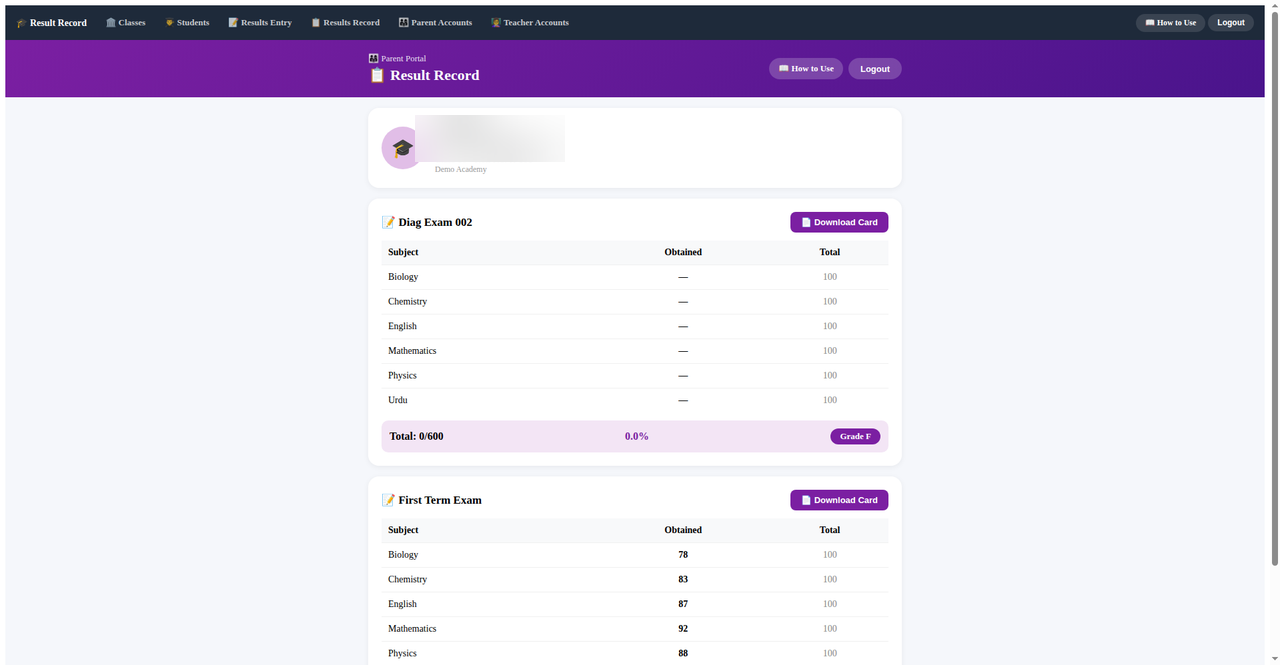The image size is (1280, 665).
Task: Click the Results Record clipboard icon in navbar
Action: click(315, 22)
